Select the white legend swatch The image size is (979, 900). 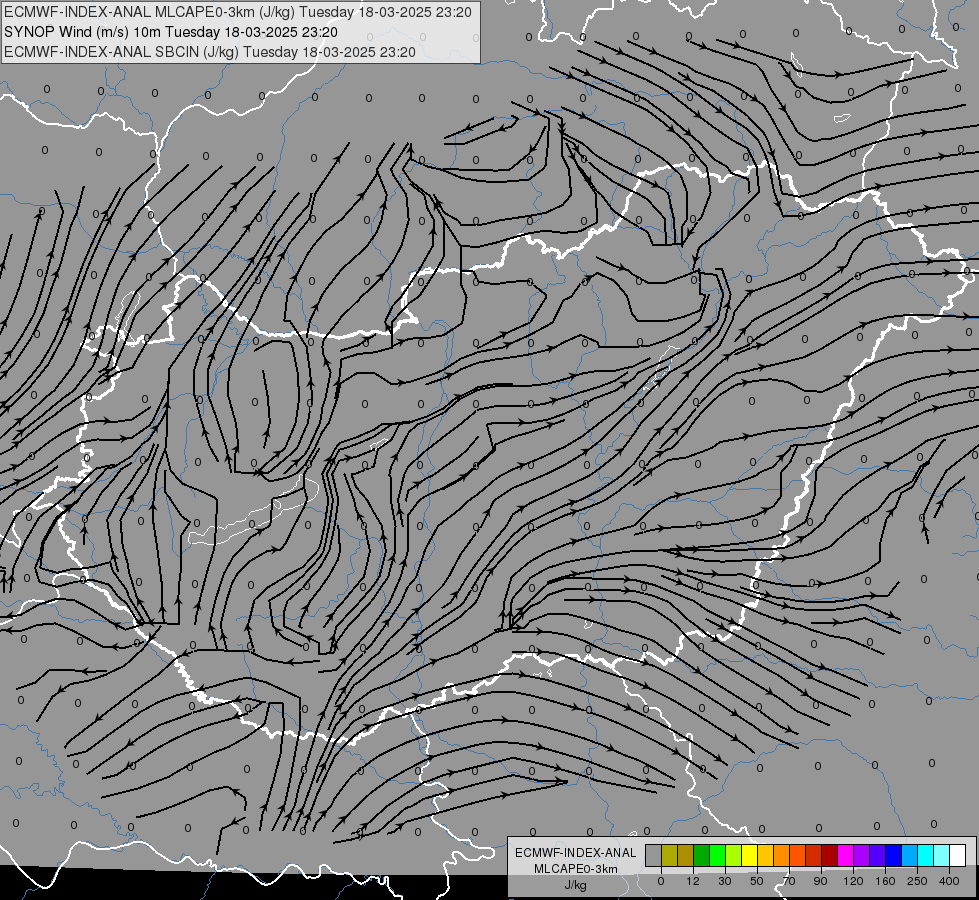[x=958, y=855]
